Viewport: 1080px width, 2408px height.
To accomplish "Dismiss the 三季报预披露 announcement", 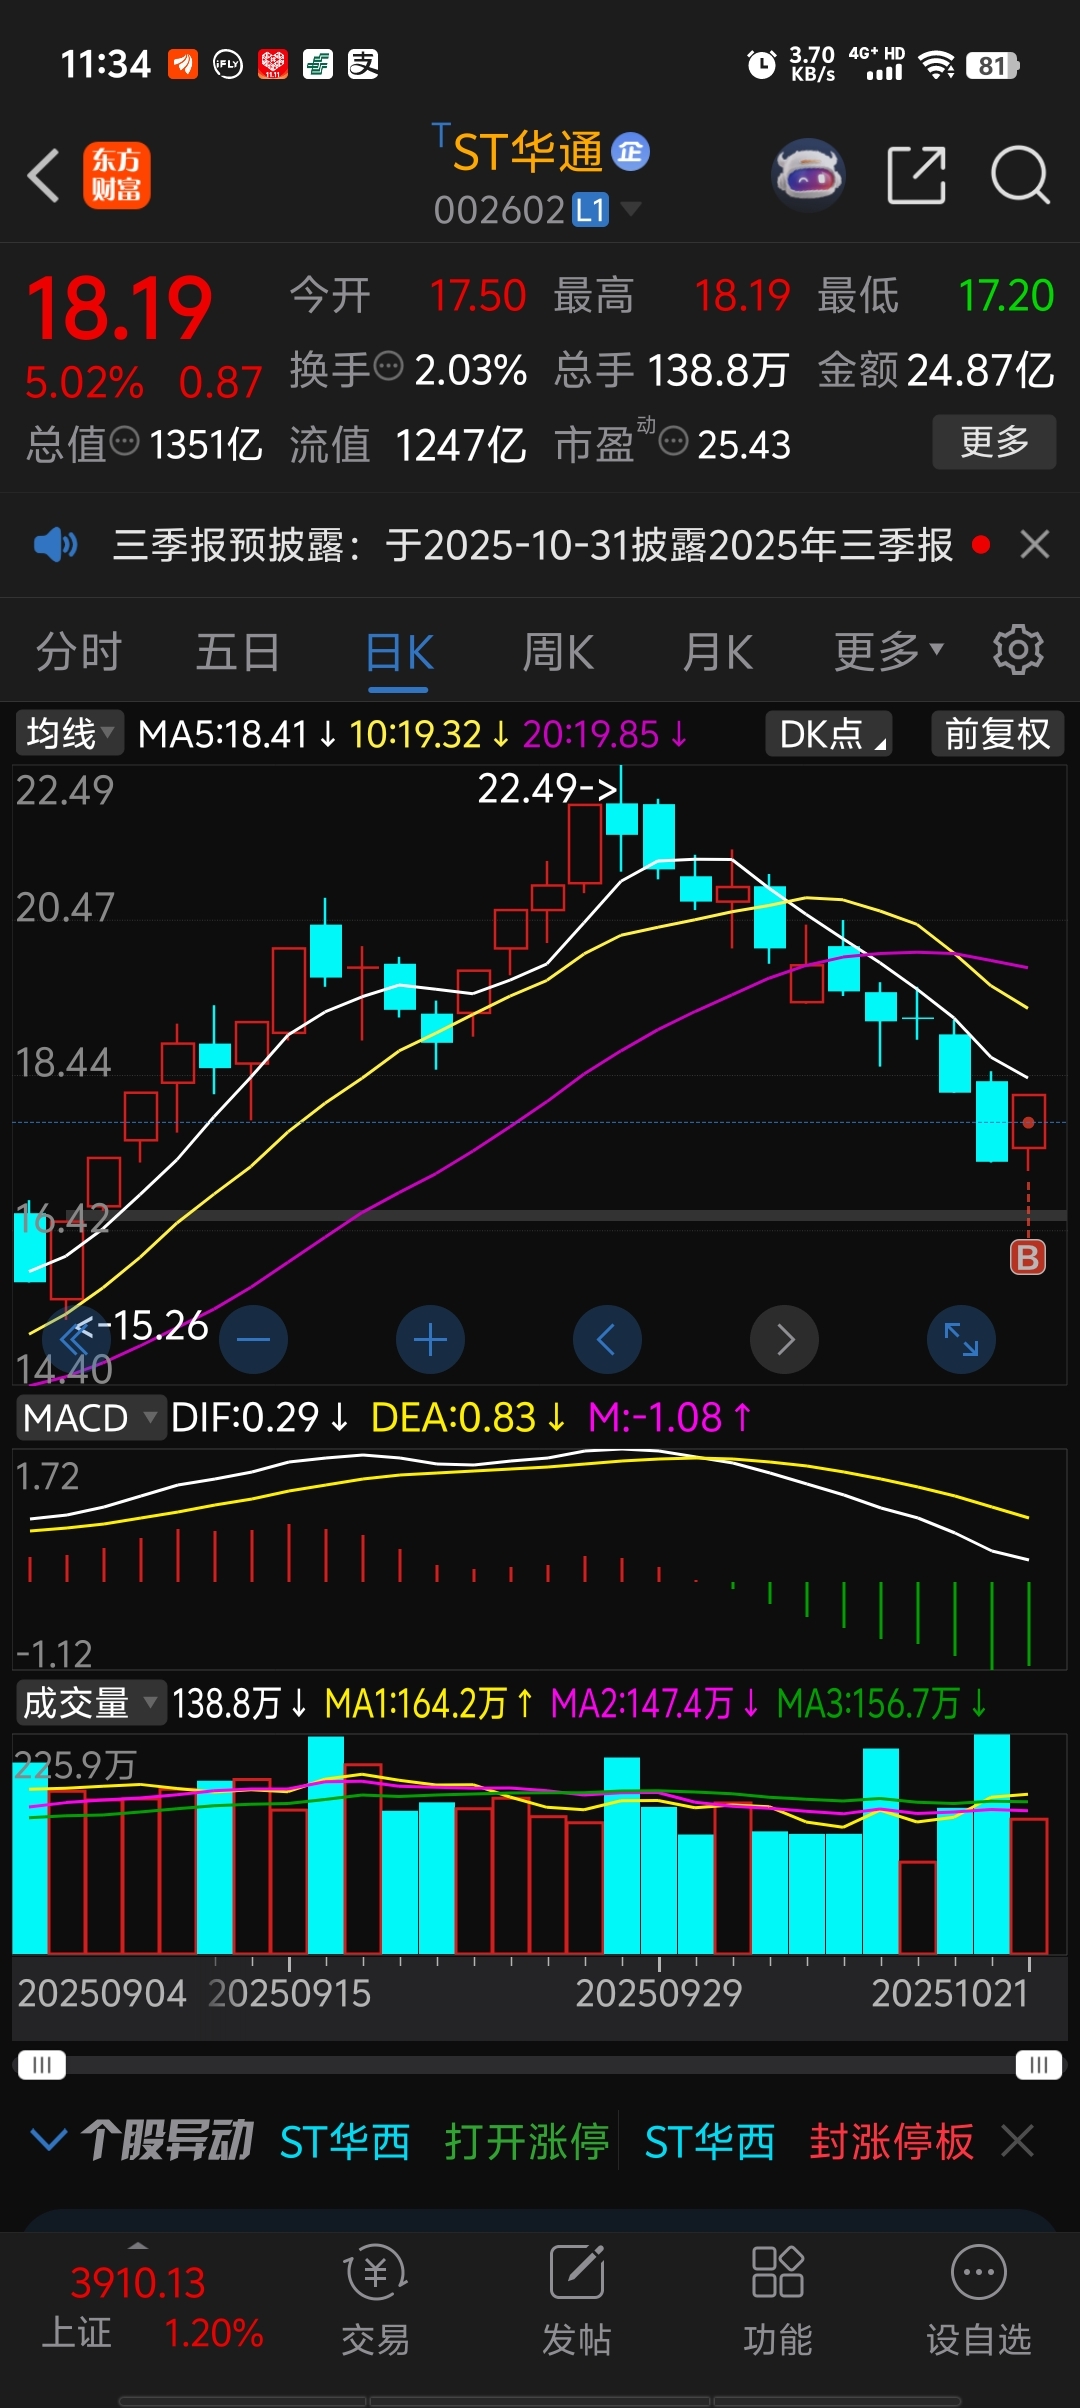I will coord(1035,545).
